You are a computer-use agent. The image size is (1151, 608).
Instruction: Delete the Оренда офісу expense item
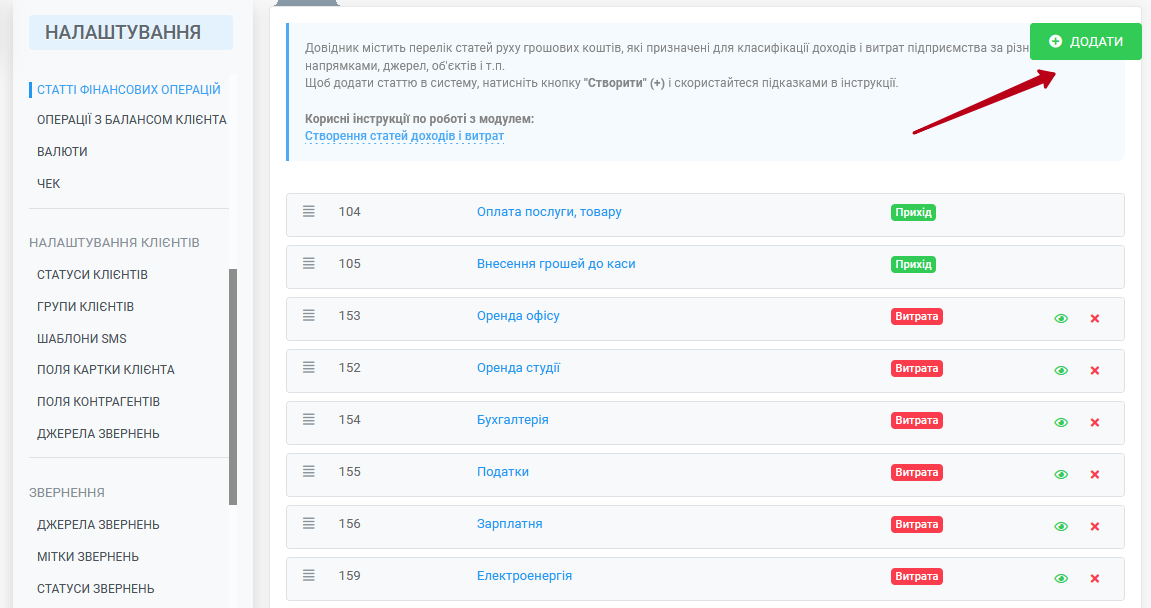point(1094,318)
